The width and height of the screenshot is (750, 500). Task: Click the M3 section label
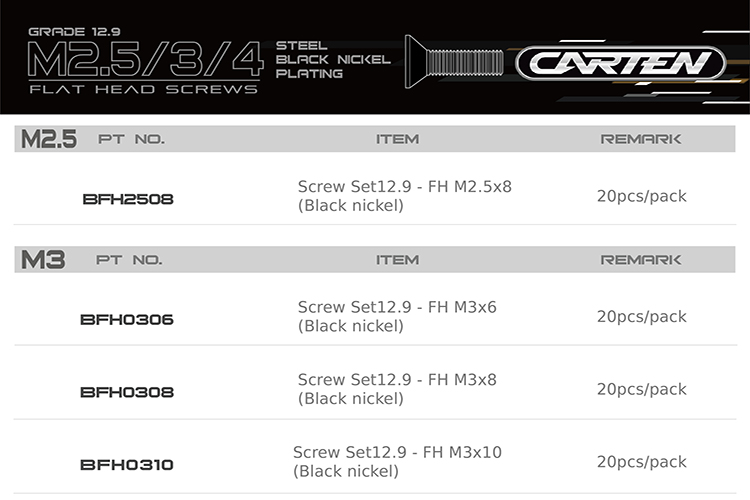(x=43, y=260)
